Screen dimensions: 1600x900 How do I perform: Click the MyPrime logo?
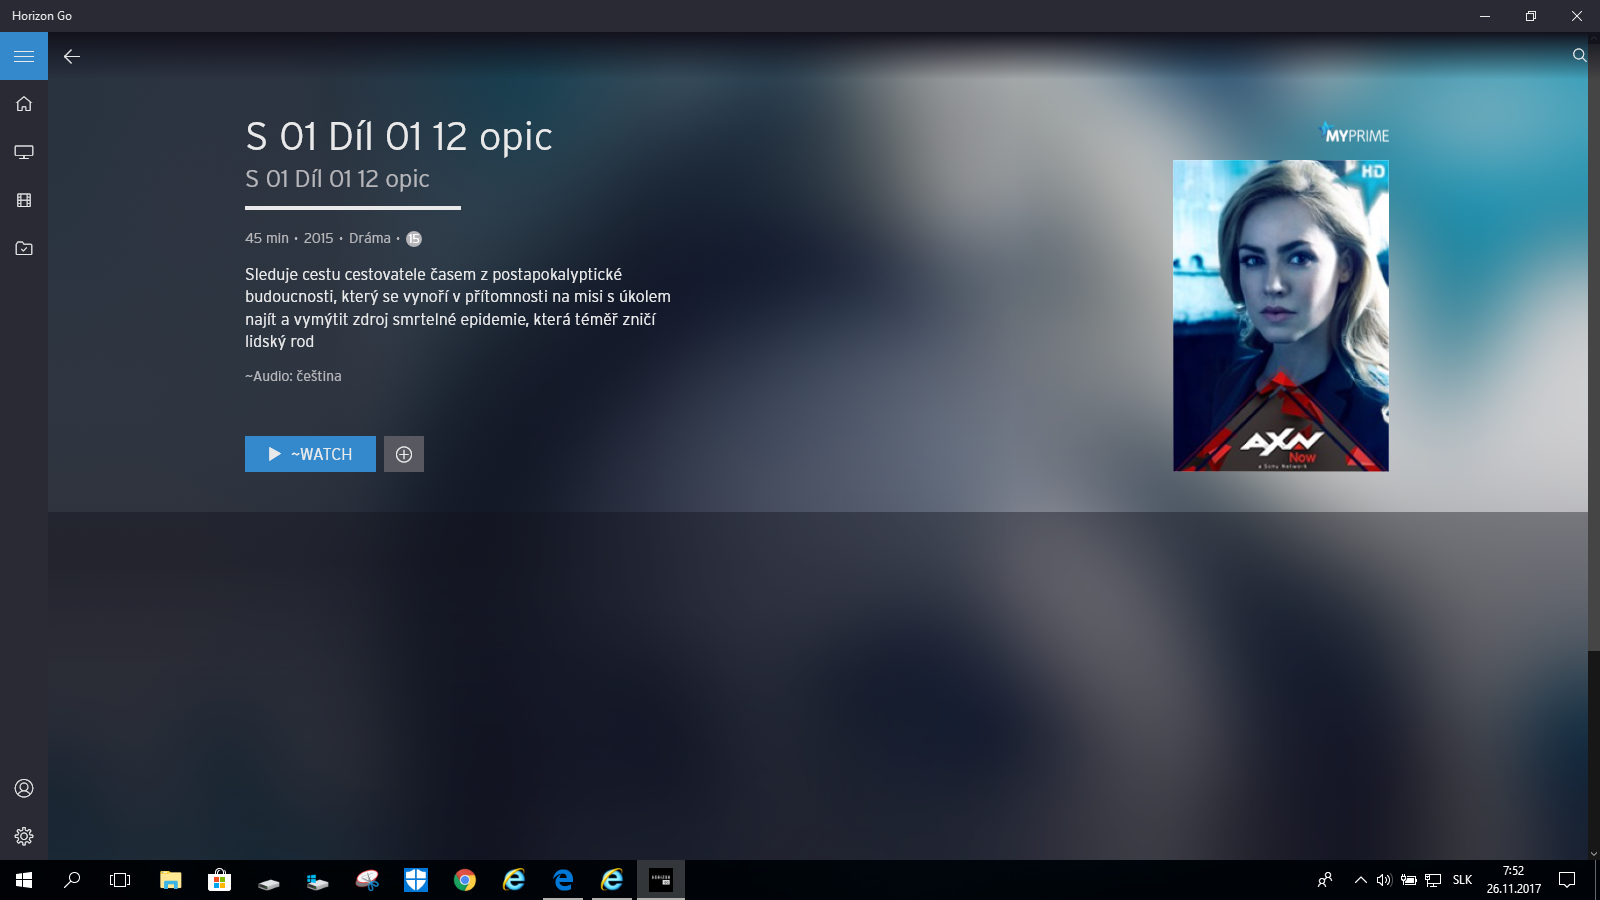[x=1355, y=134]
